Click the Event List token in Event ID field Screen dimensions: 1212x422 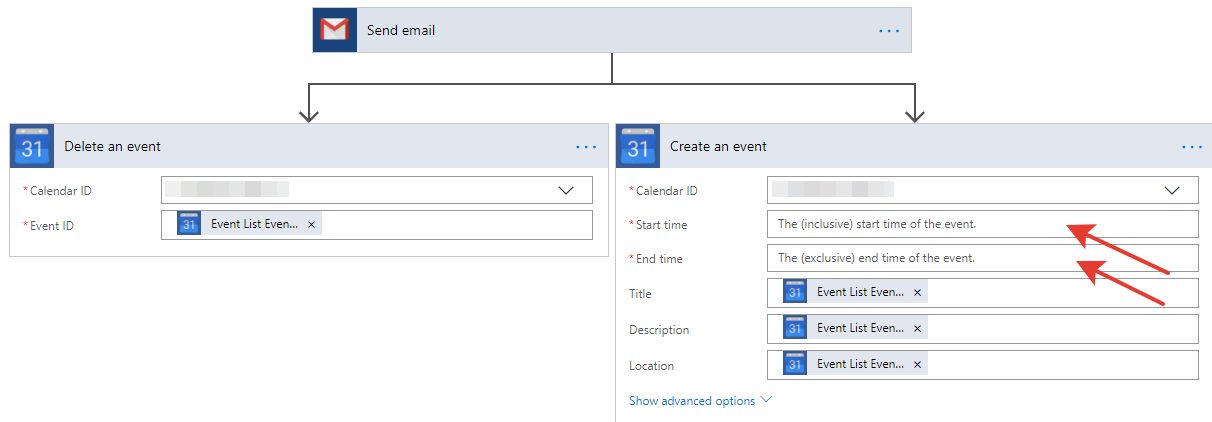[x=252, y=225]
